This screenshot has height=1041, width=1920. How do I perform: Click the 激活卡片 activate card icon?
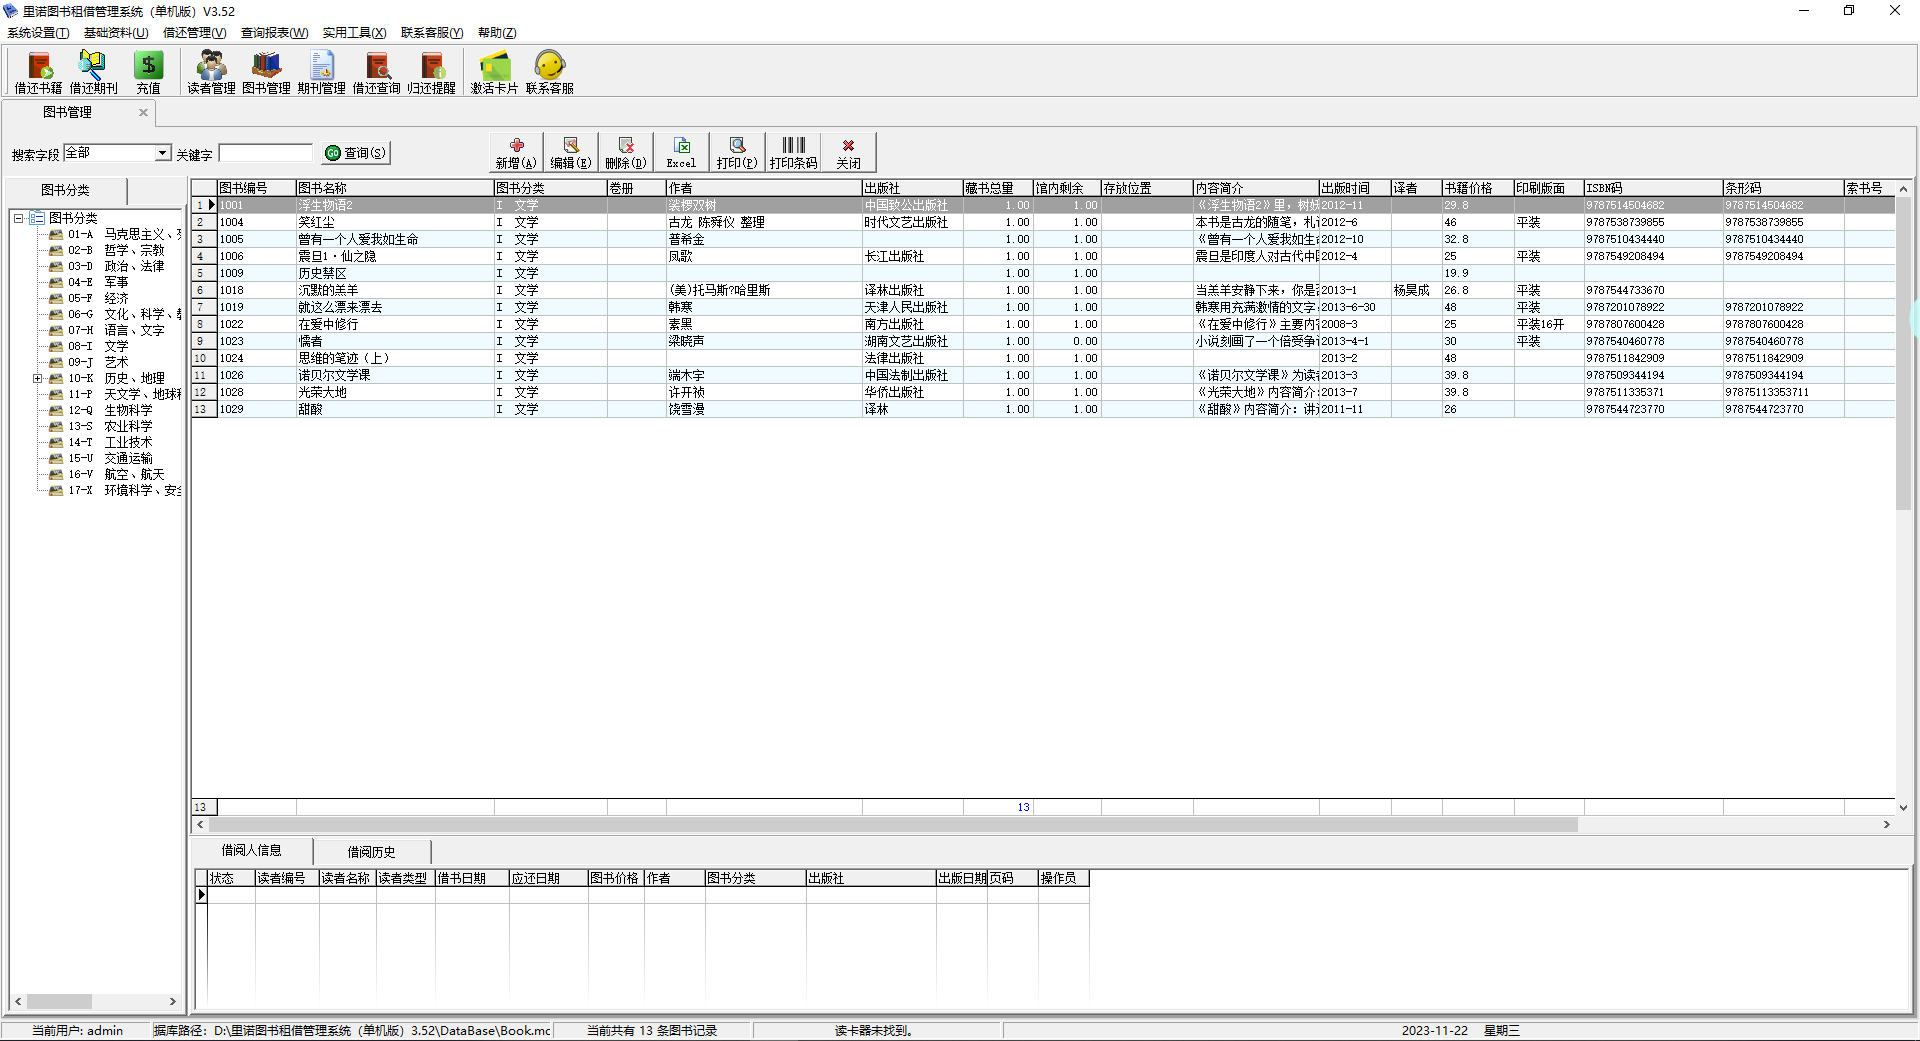tap(494, 72)
